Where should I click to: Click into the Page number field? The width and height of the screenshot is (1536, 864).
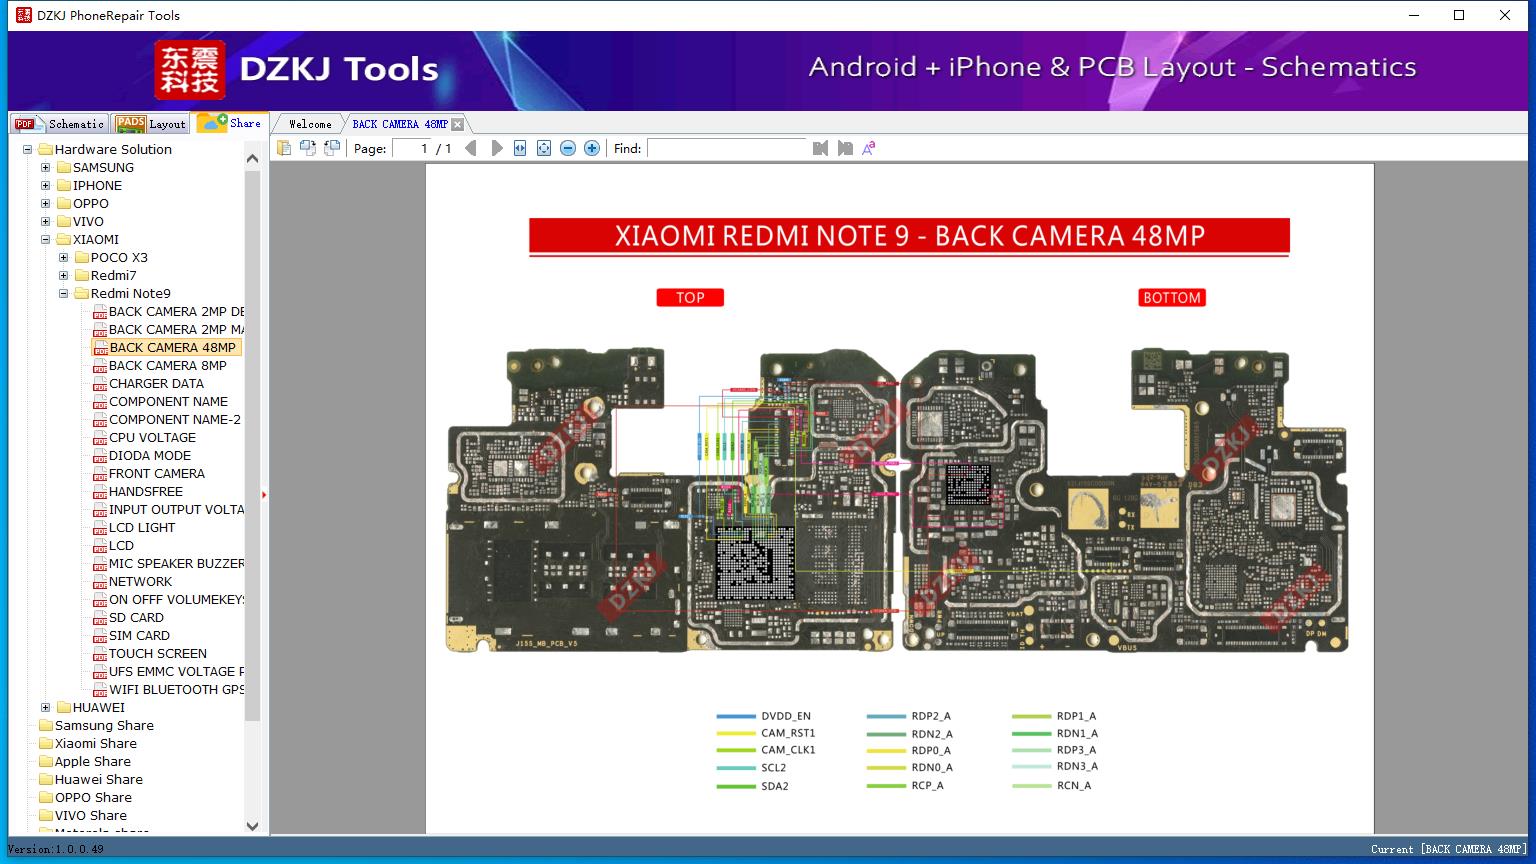[412, 148]
